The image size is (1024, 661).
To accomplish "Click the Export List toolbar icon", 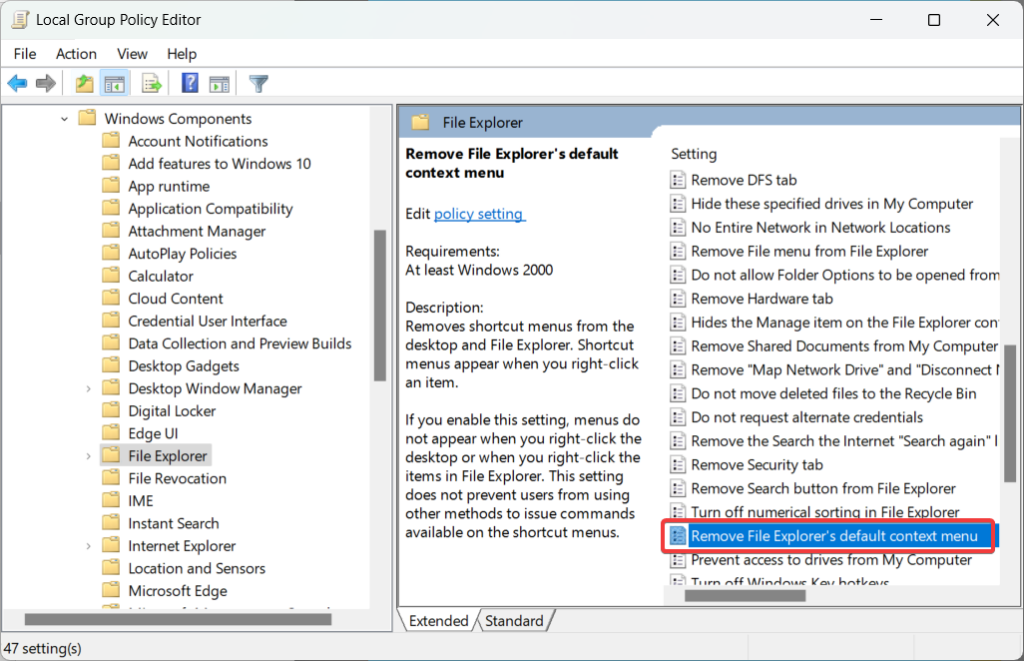I will [151, 83].
